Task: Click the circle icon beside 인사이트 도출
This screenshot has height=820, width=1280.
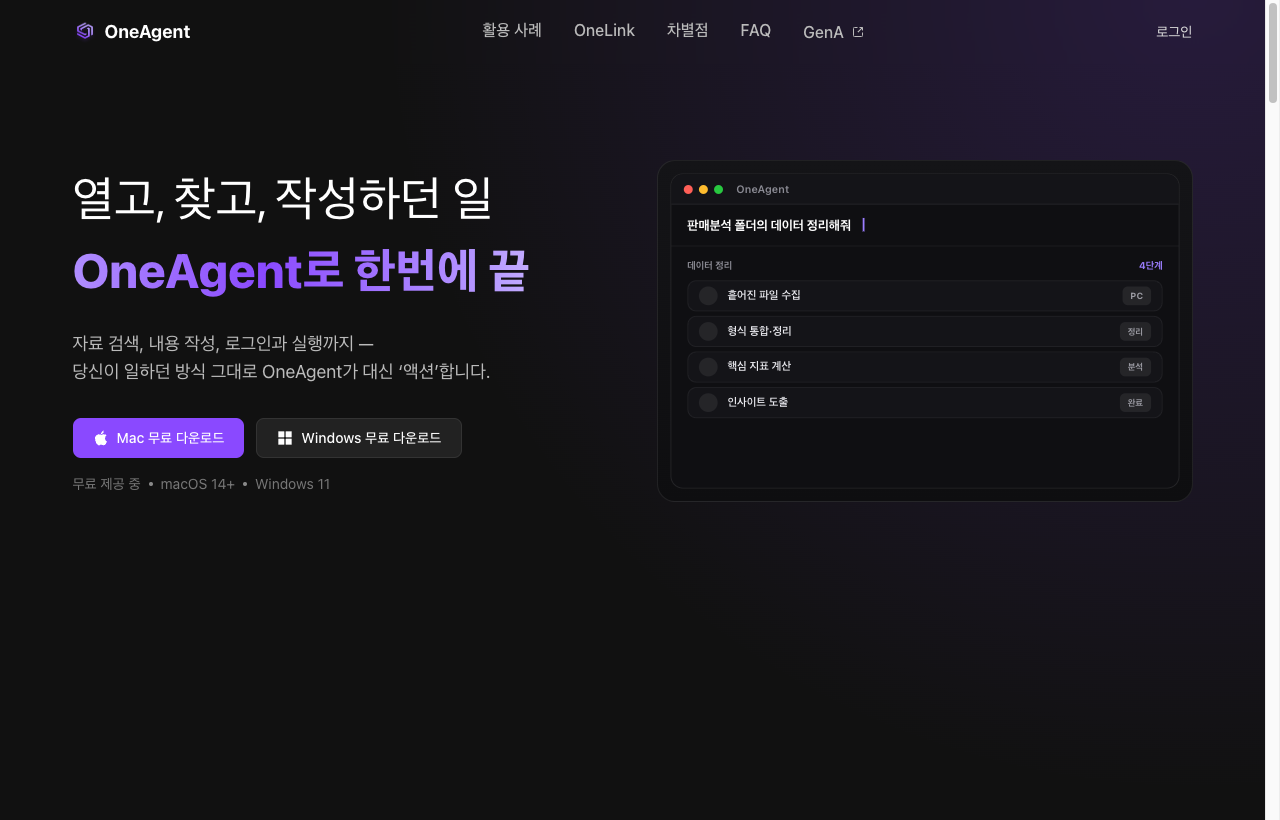Action: coord(708,402)
